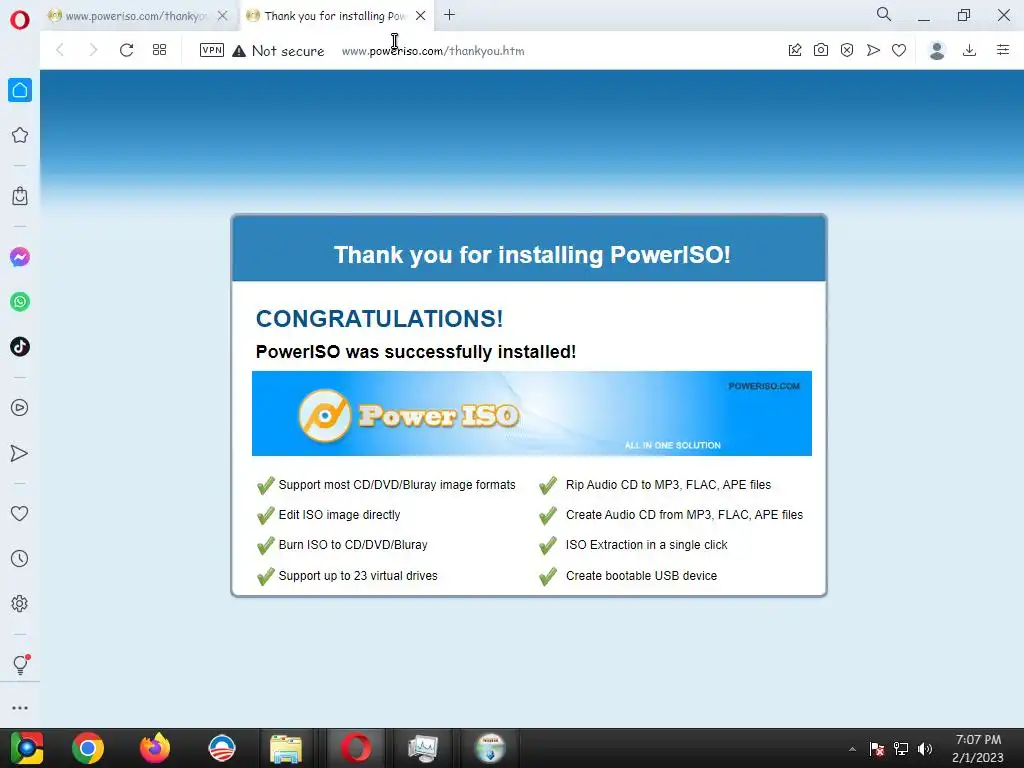Go forward to the next page

click(93, 50)
